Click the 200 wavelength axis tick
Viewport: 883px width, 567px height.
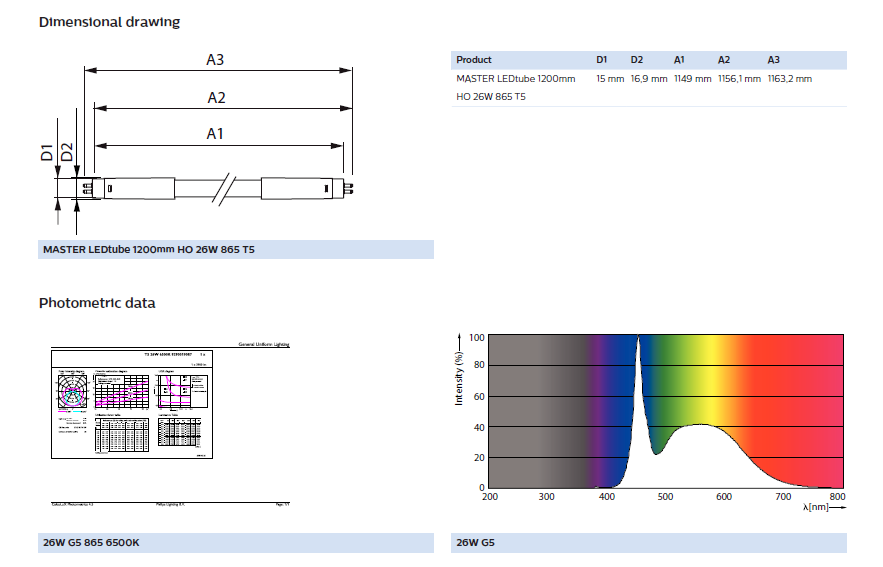point(490,497)
